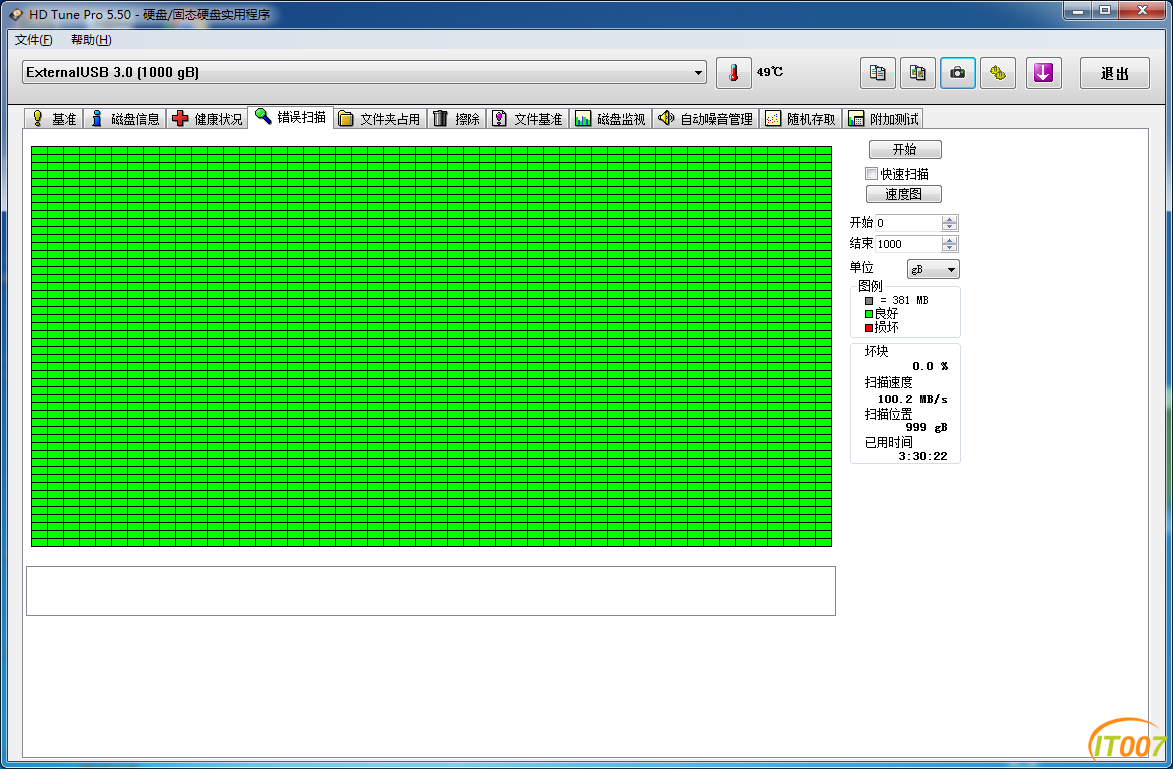Increase the 结束 value with up arrow

[x=950, y=240]
